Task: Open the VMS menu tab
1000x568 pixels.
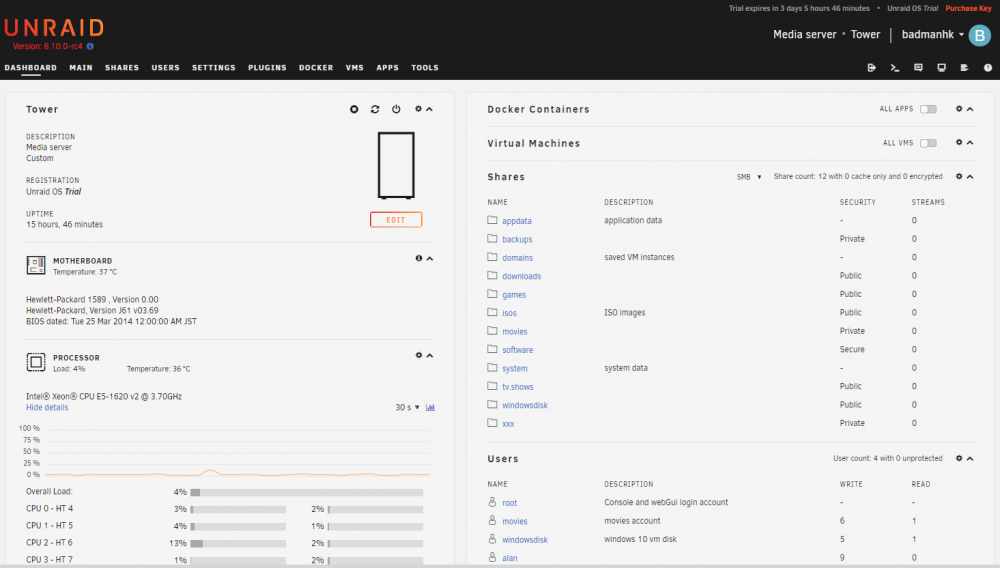Action: point(355,68)
